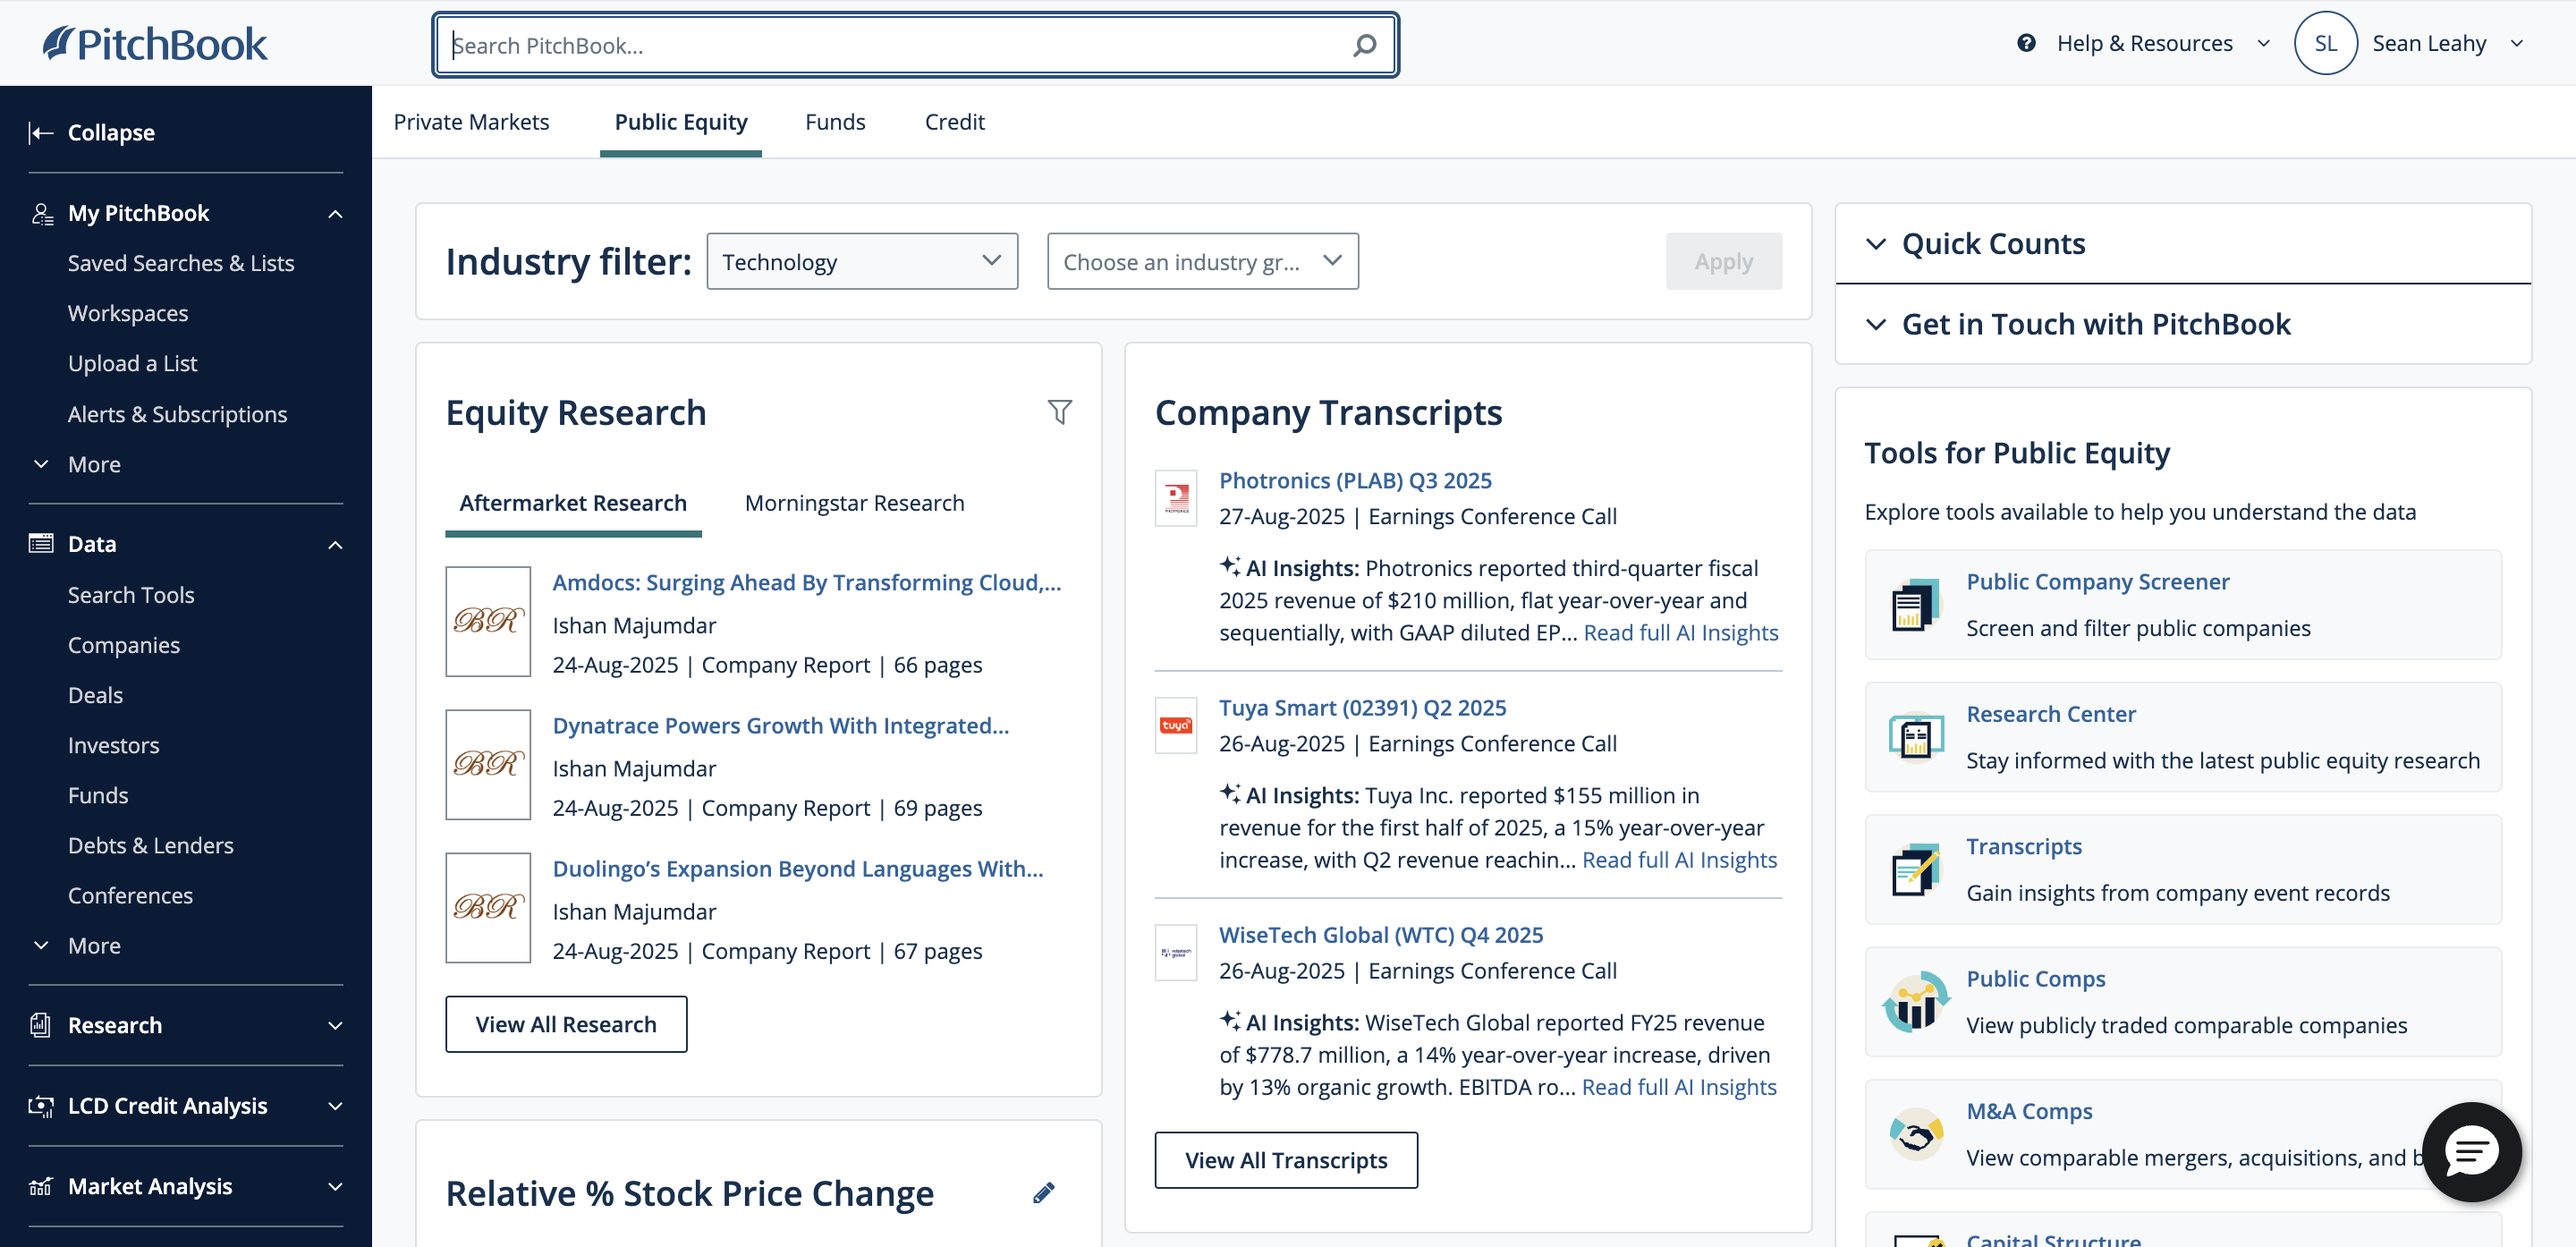Image resolution: width=2576 pixels, height=1247 pixels.
Task: Open the Photronics (PLAB) Q3 2025 transcript
Action: click(x=1355, y=480)
